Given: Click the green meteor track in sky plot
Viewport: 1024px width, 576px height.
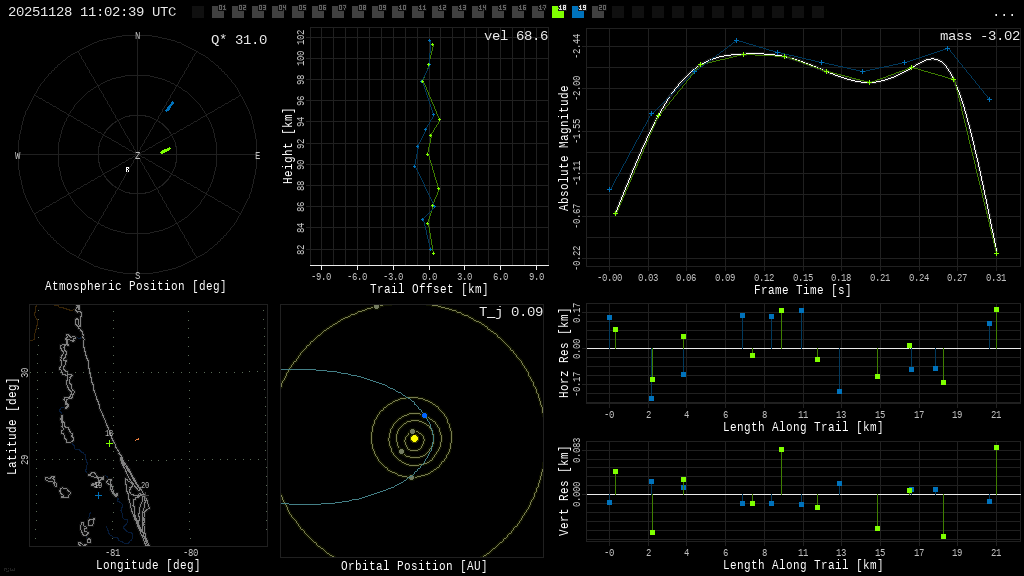Looking at the screenshot, I should [165, 150].
